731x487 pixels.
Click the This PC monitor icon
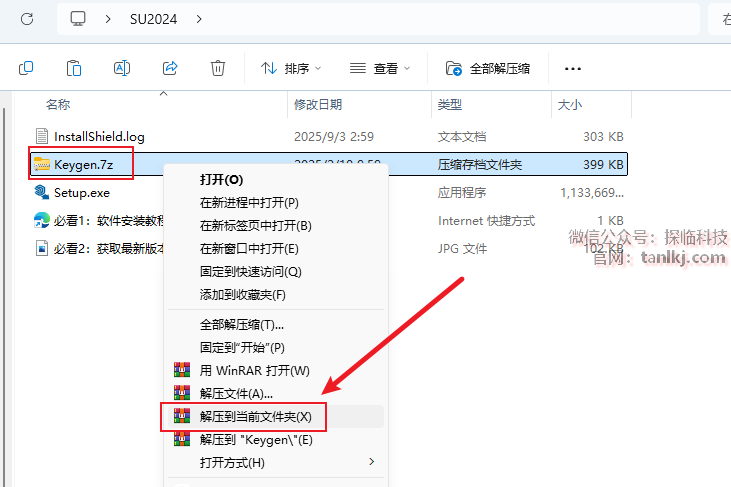coord(78,19)
